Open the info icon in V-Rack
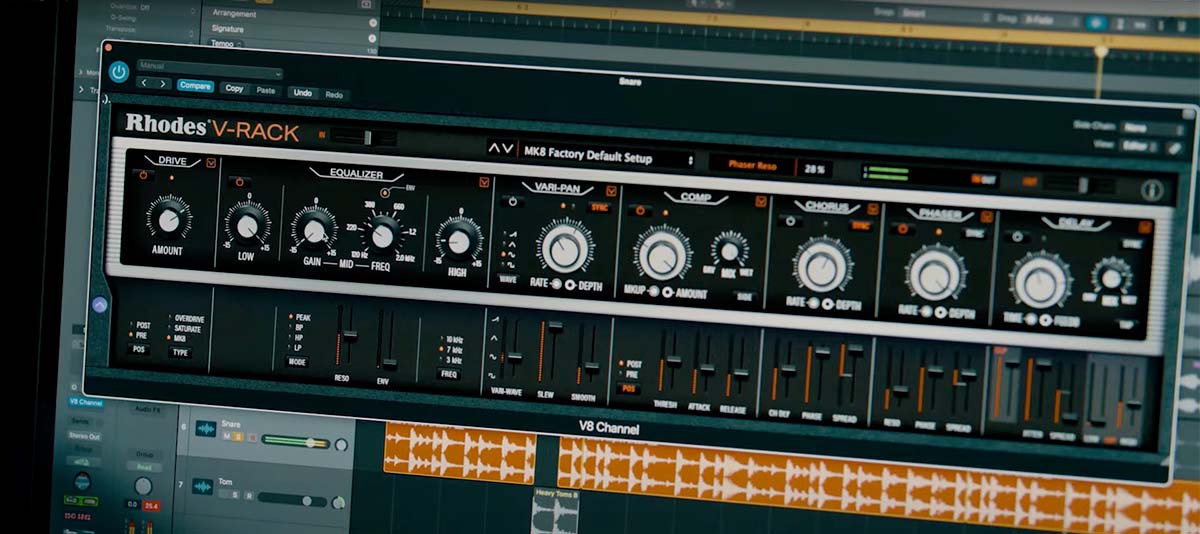The width and height of the screenshot is (1200, 534). [1150, 190]
